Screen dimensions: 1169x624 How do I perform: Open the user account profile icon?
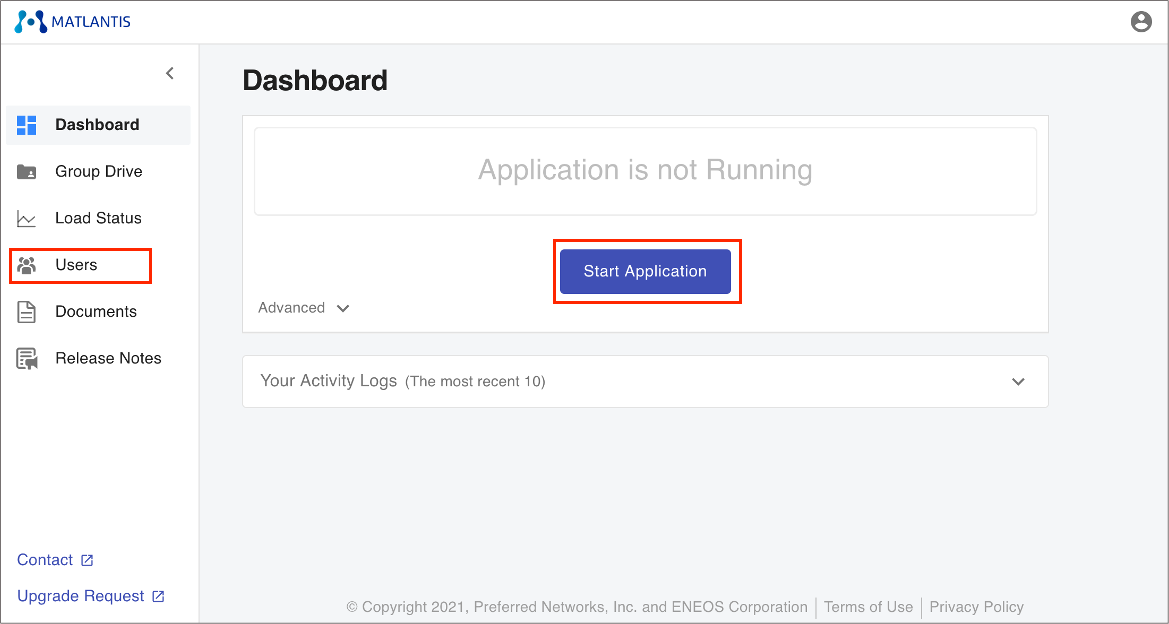pyautogui.click(x=1141, y=21)
